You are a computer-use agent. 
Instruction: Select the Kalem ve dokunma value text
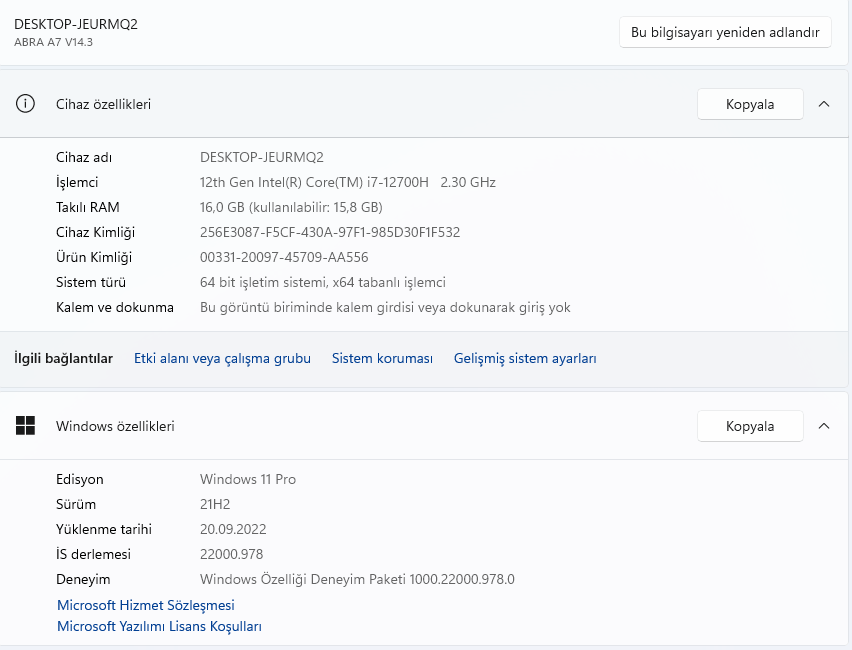(385, 307)
